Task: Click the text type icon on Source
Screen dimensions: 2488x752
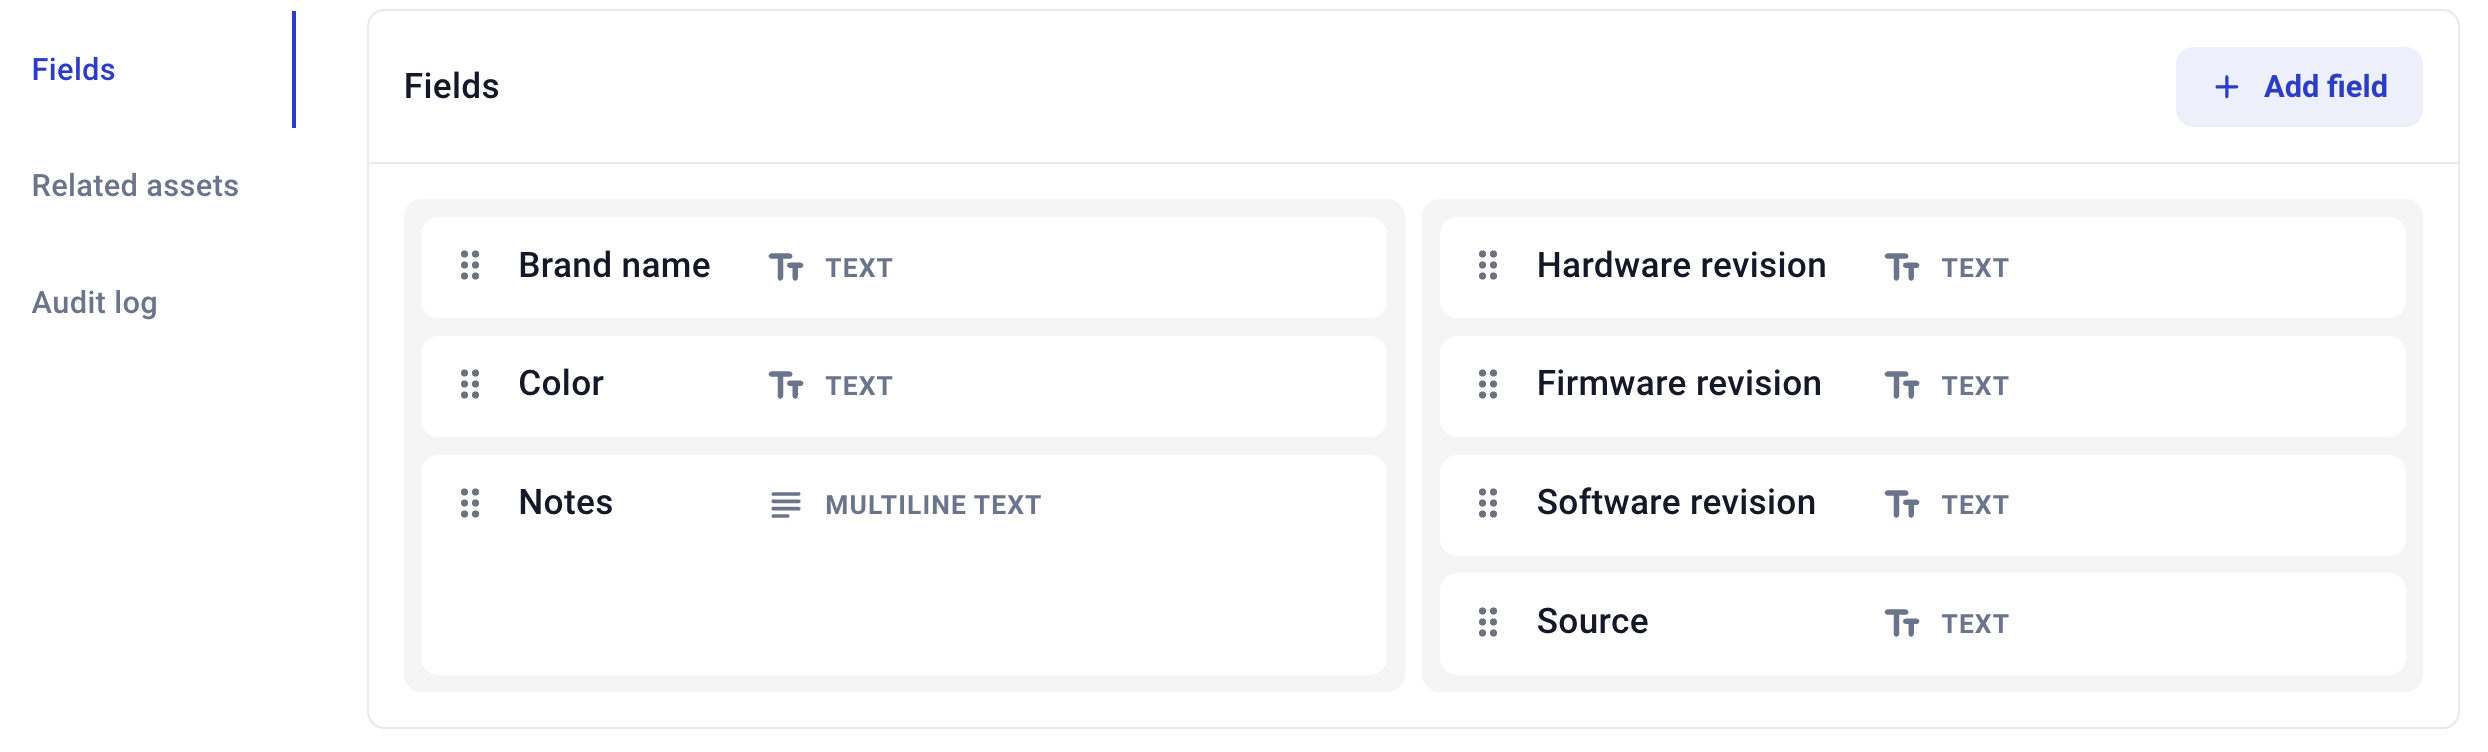Action: [1902, 623]
